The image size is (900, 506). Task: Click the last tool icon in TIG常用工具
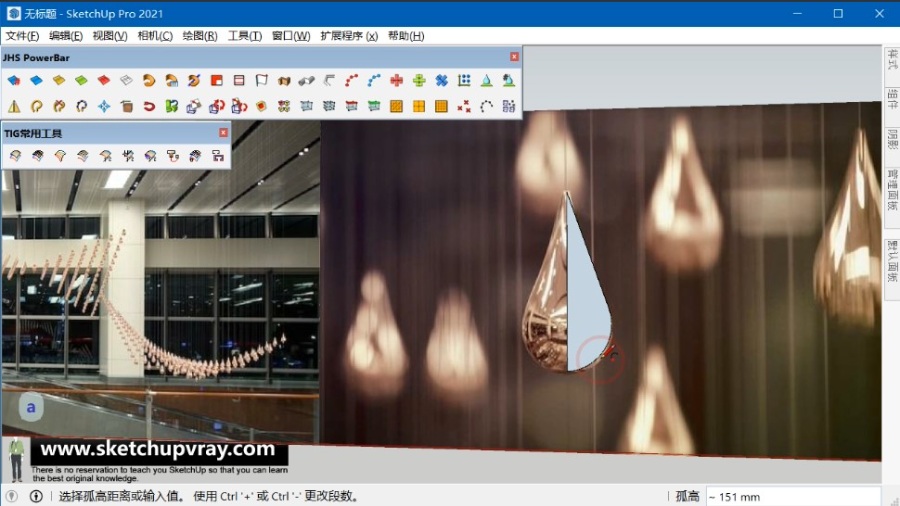click(x=218, y=155)
